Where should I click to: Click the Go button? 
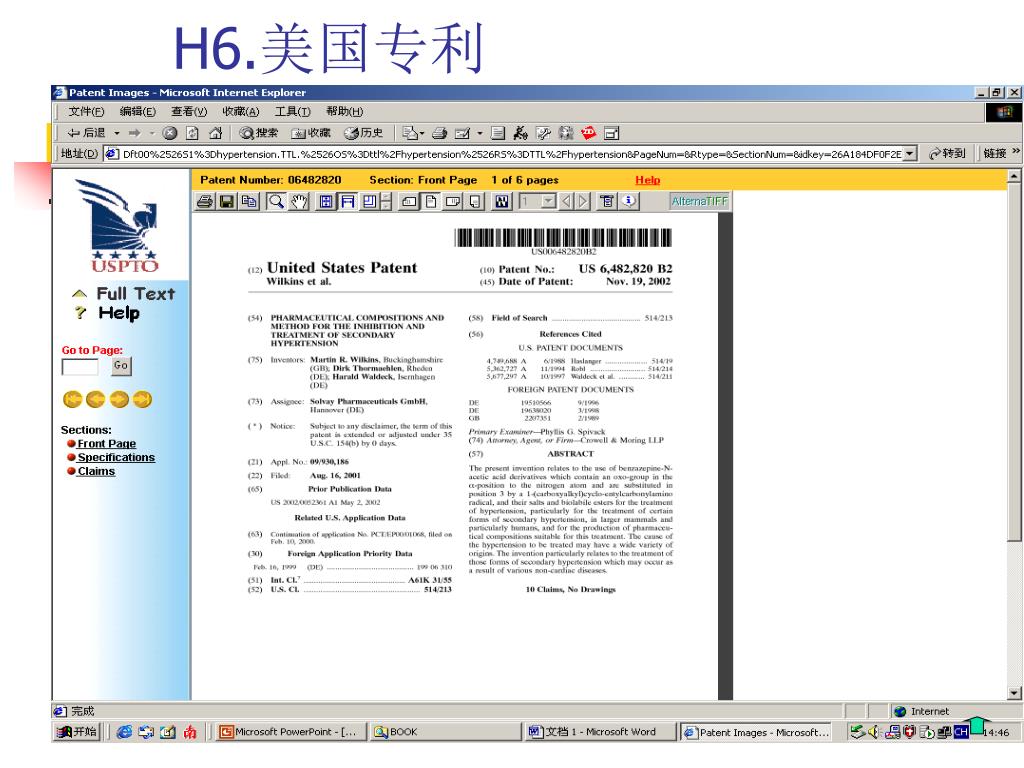(121, 366)
